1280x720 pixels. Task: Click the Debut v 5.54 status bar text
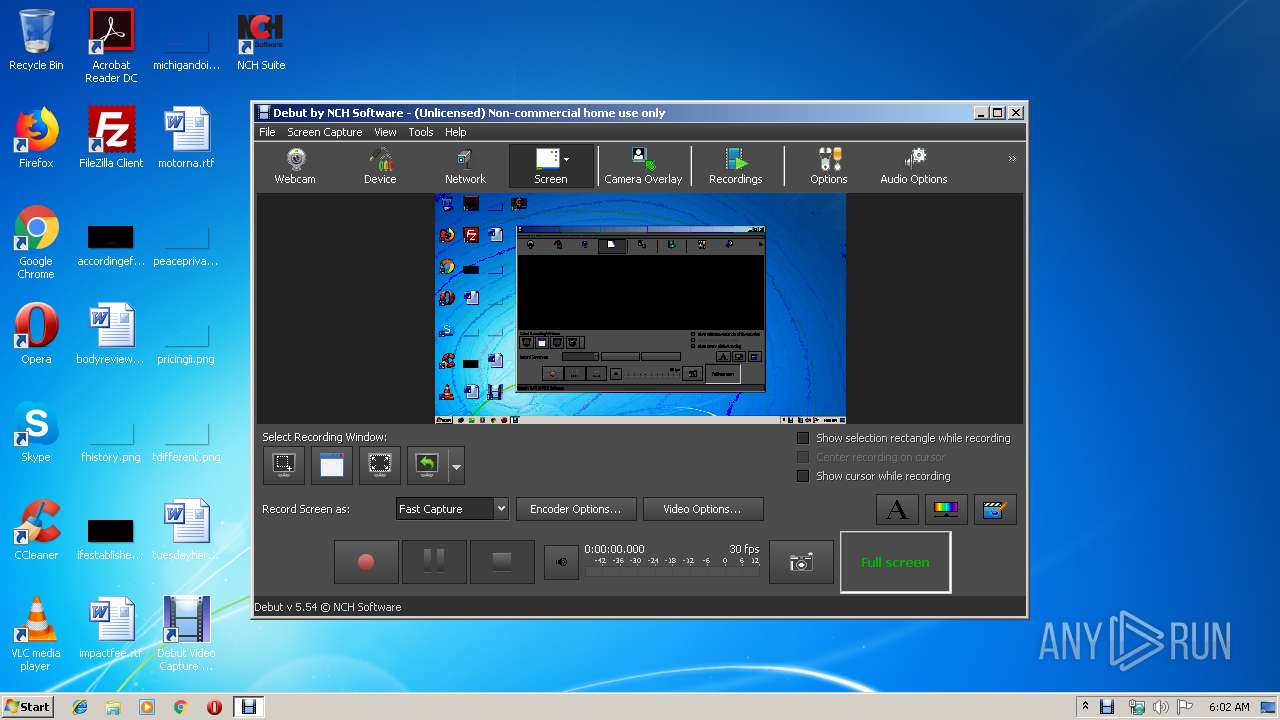coord(328,607)
